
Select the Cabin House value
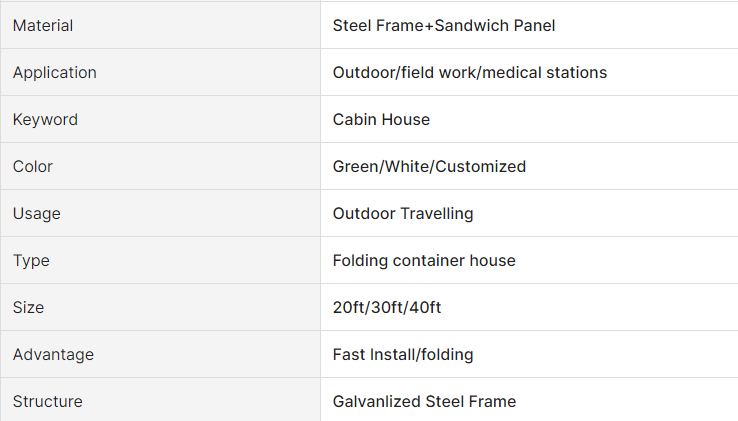click(381, 120)
